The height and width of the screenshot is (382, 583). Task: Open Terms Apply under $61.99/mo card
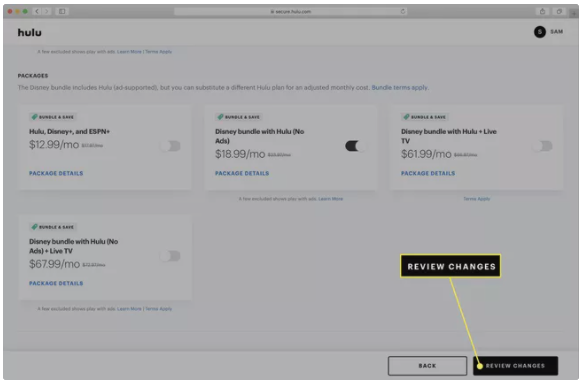point(477,199)
